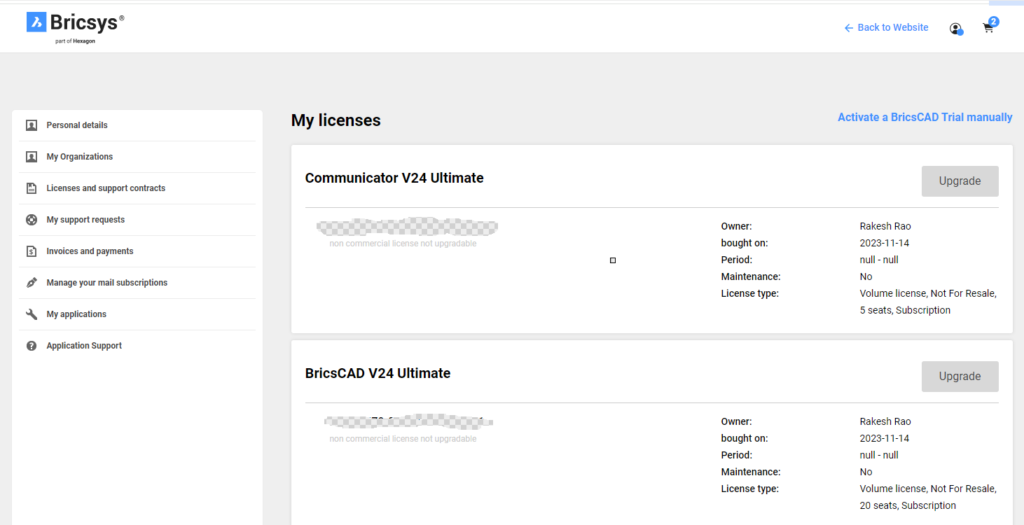Image resolution: width=1024 pixels, height=525 pixels.
Task: Click the 20 seats, Subscription text
Action: 908,505
